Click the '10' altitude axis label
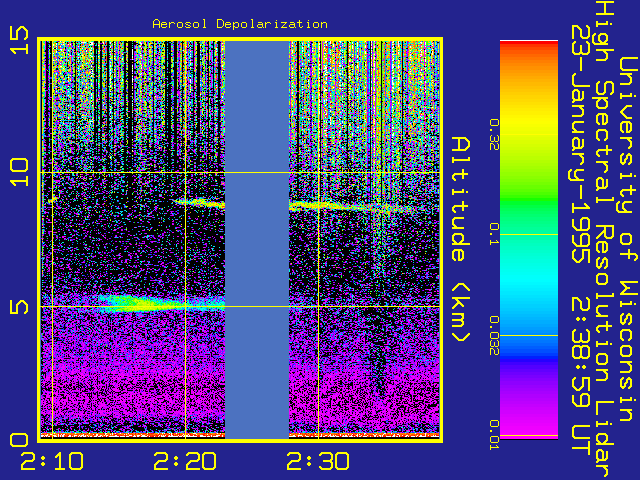Viewport: 640px width, 480px height. point(20,172)
